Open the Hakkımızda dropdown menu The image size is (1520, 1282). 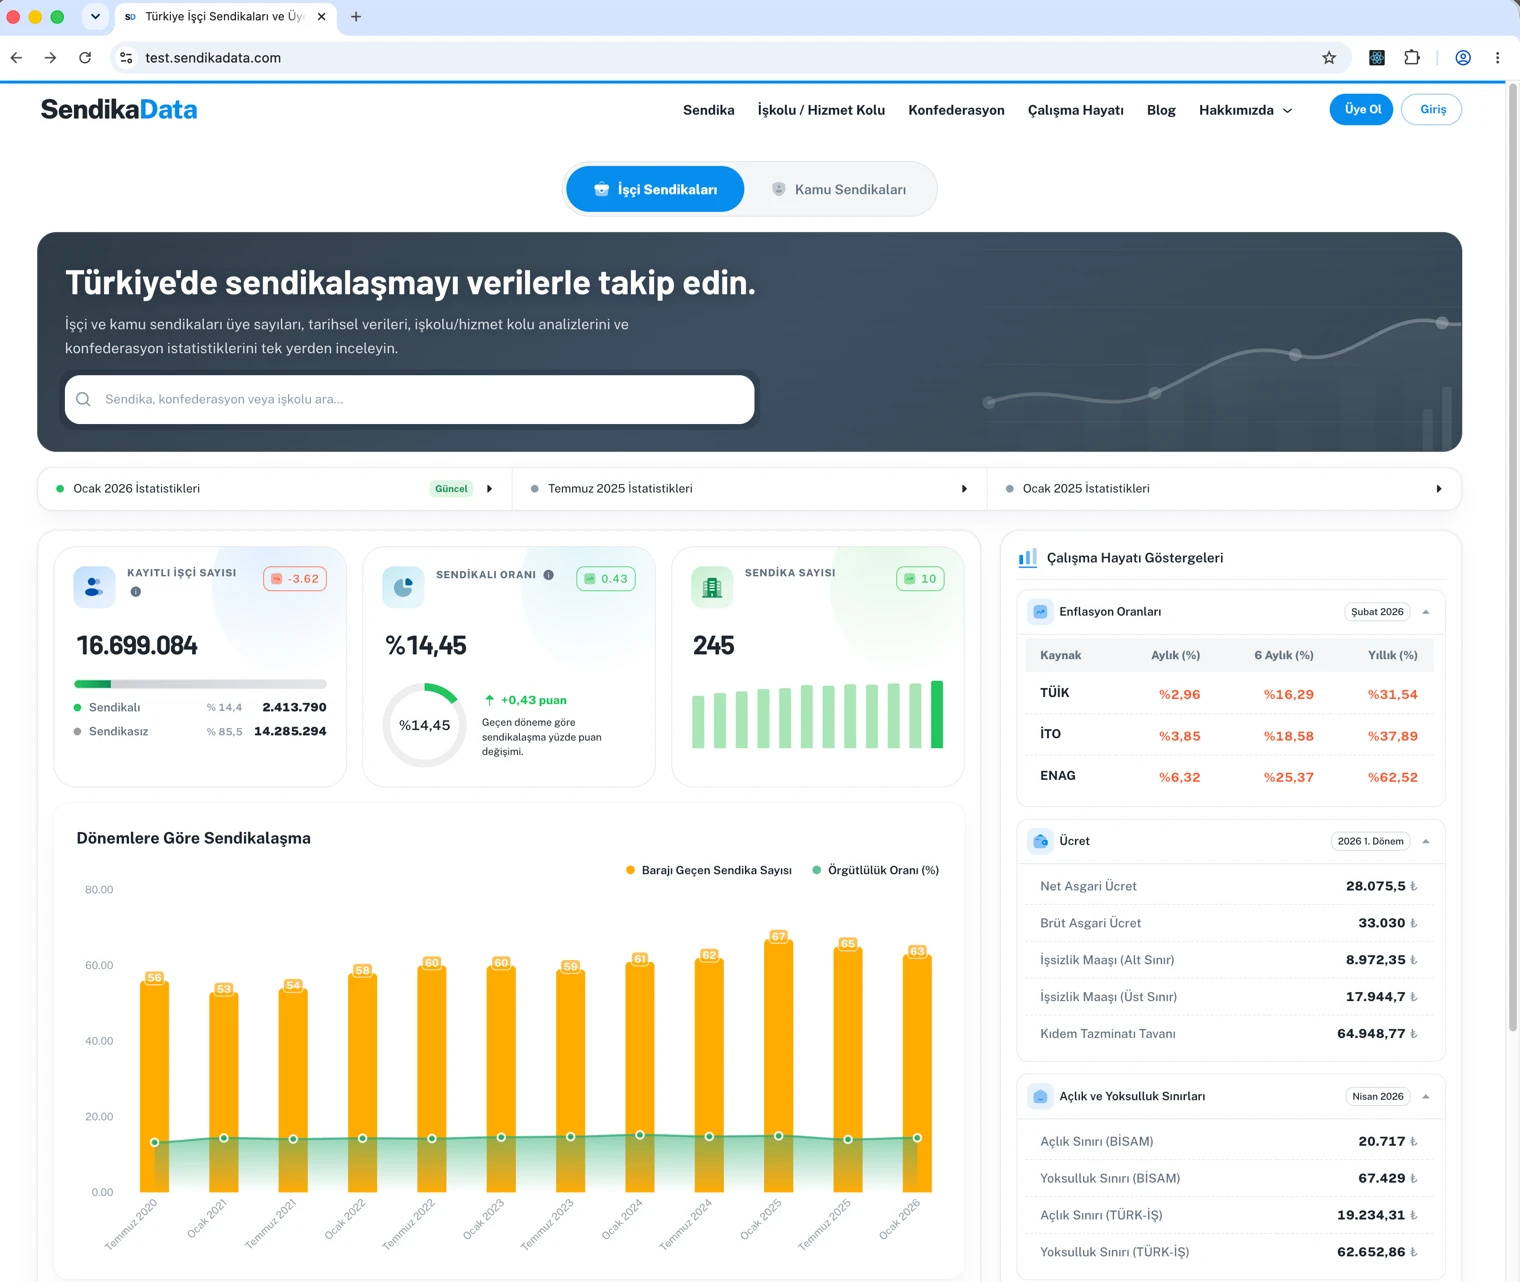(x=1246, y=110)
